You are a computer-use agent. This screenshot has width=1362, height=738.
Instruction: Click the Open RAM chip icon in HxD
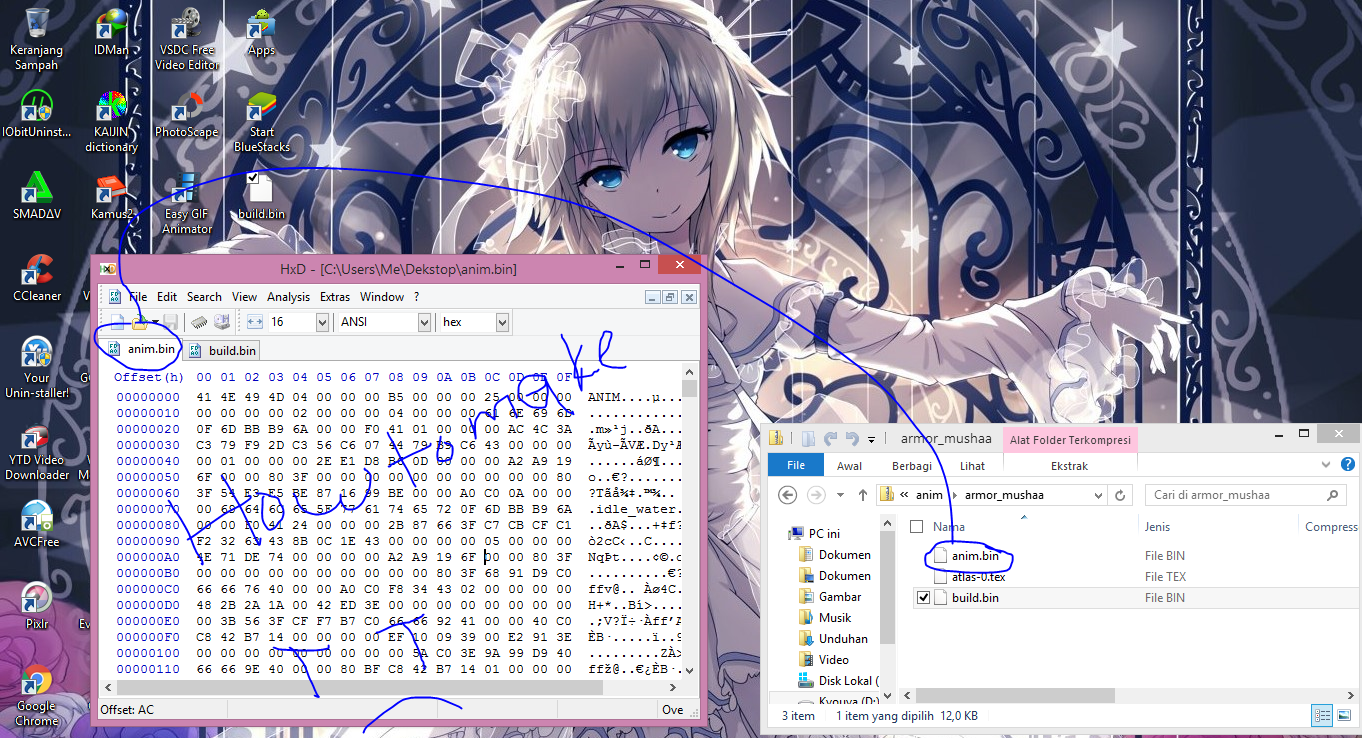click(x=199, y=322)
